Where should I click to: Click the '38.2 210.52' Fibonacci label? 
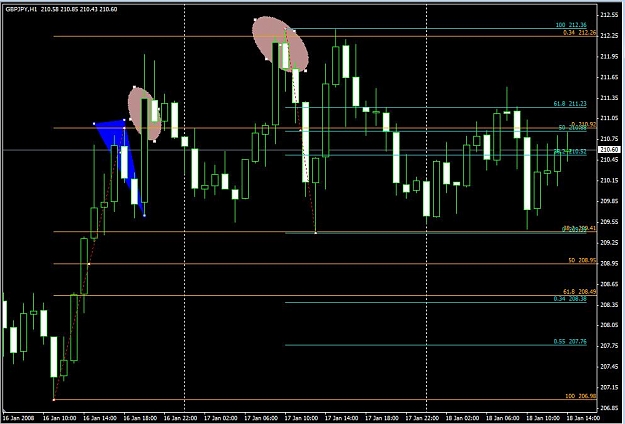point(570,152)
